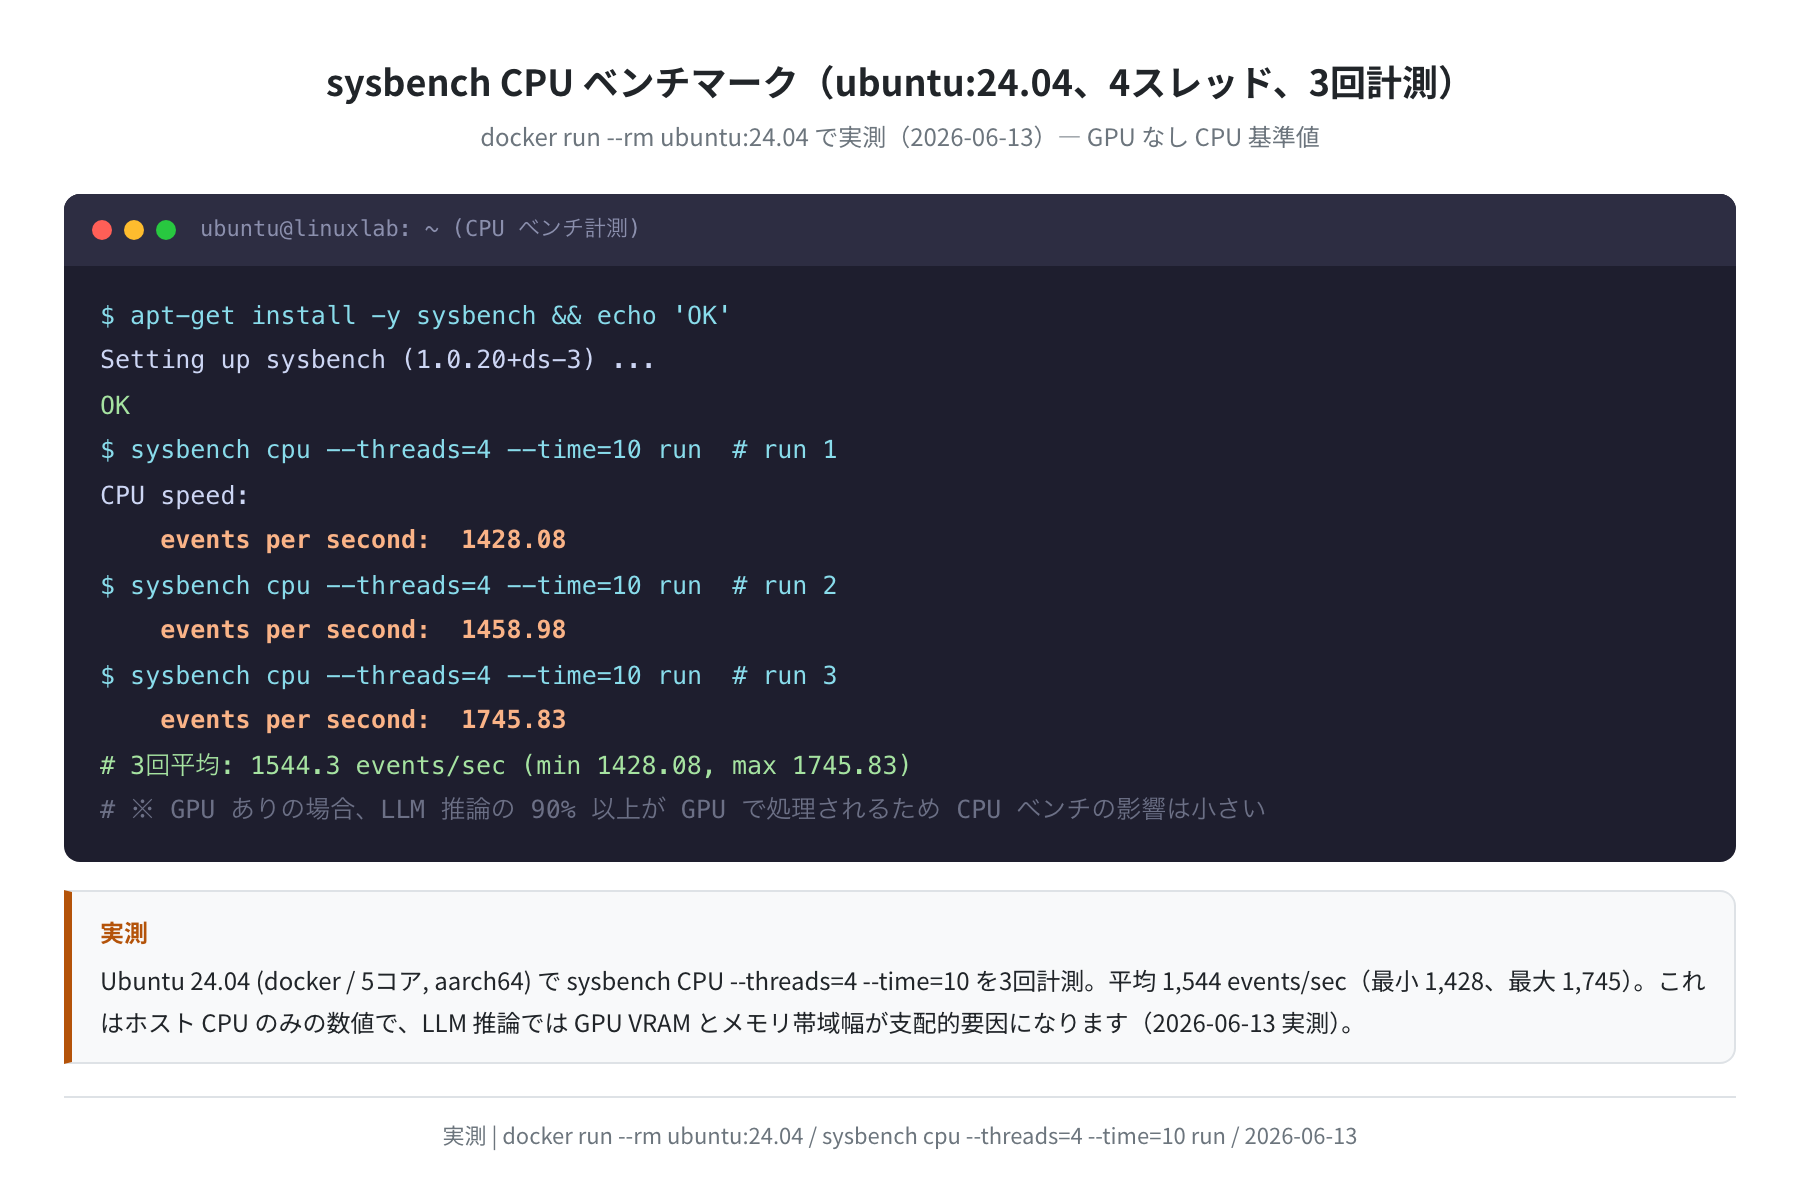Click the 'CPU speed:' output line

tap(174, 496)
